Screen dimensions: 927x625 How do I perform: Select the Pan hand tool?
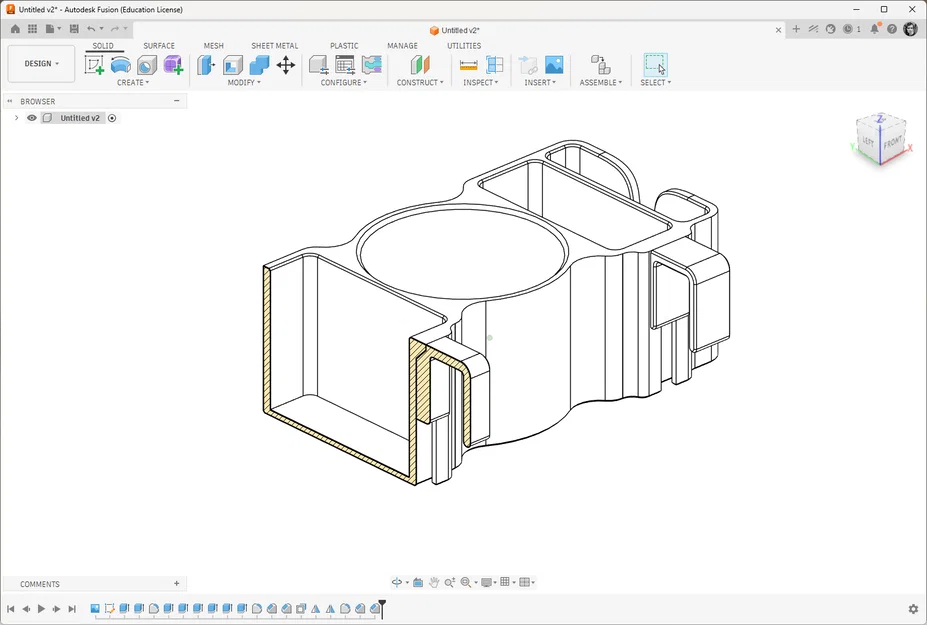[x=434, y=582]
